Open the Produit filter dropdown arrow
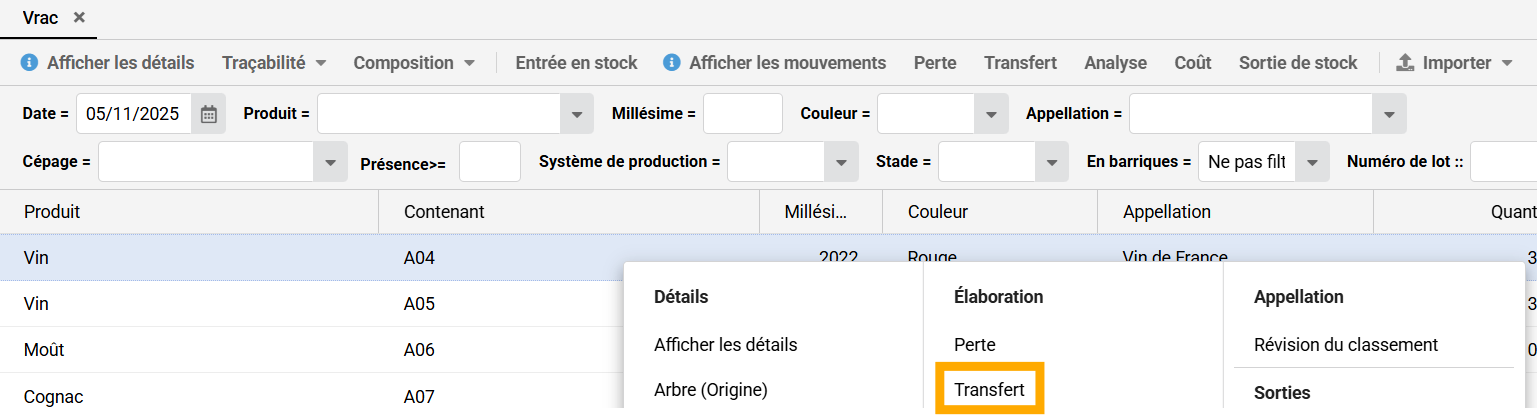This screenshot has width=1537, height=415. (x=576, y=114)
